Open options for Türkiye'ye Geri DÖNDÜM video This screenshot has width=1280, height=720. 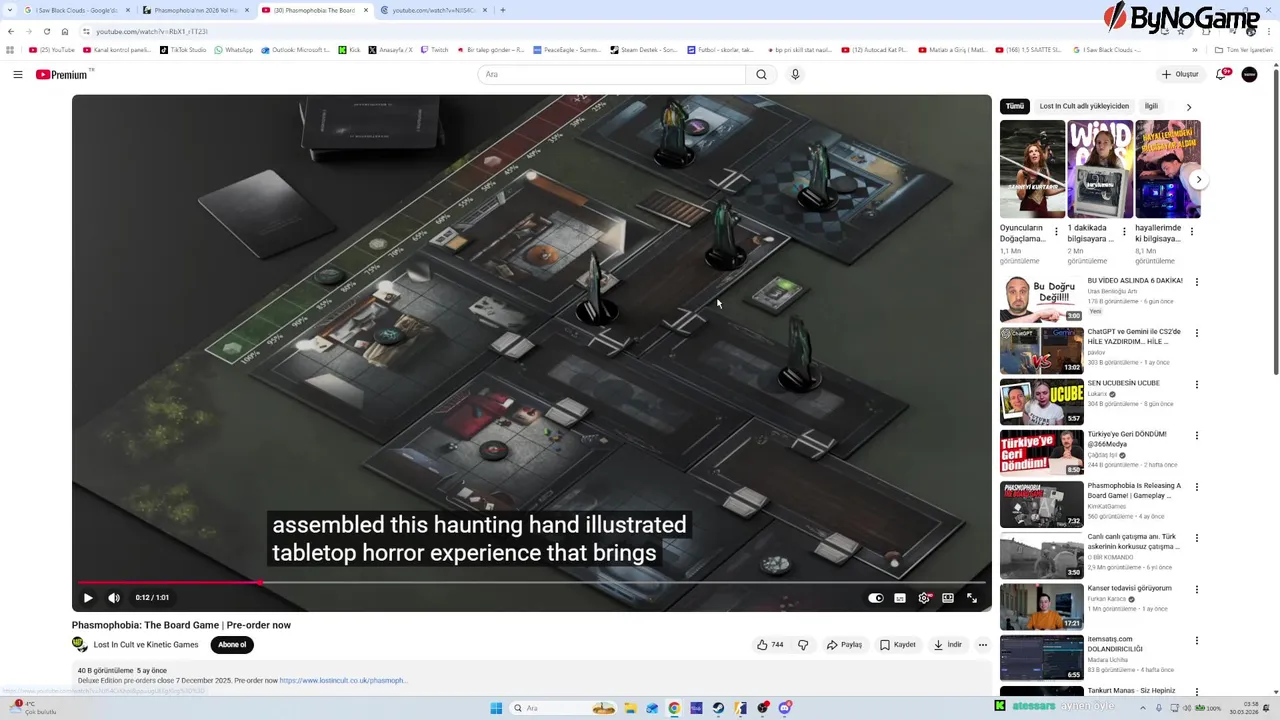[x=1196, y=436]
